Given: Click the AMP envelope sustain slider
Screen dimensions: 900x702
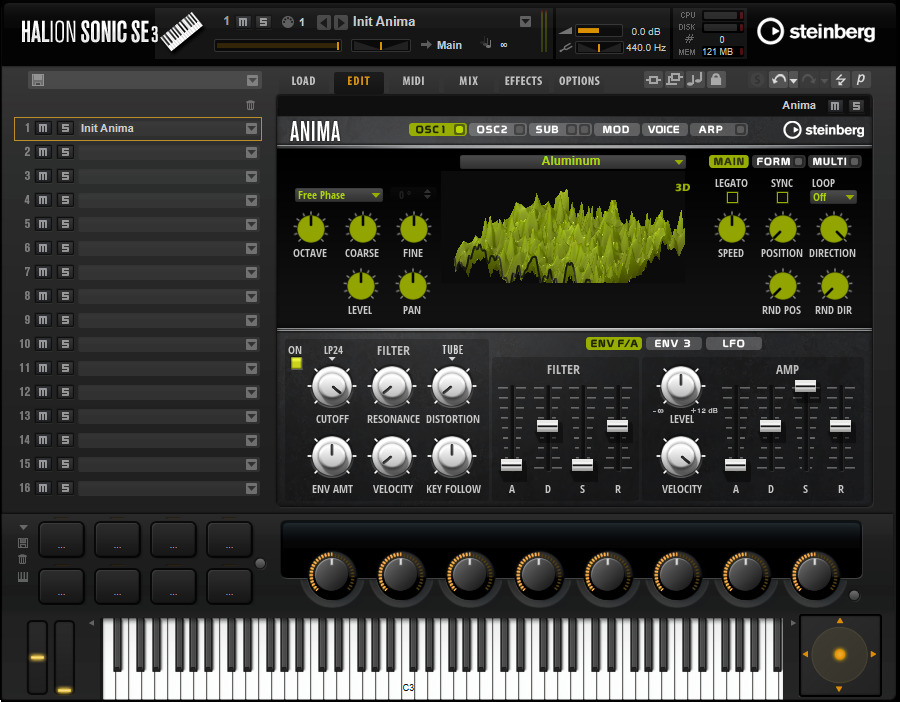Looking at the screenshot, I should (805, 386).
